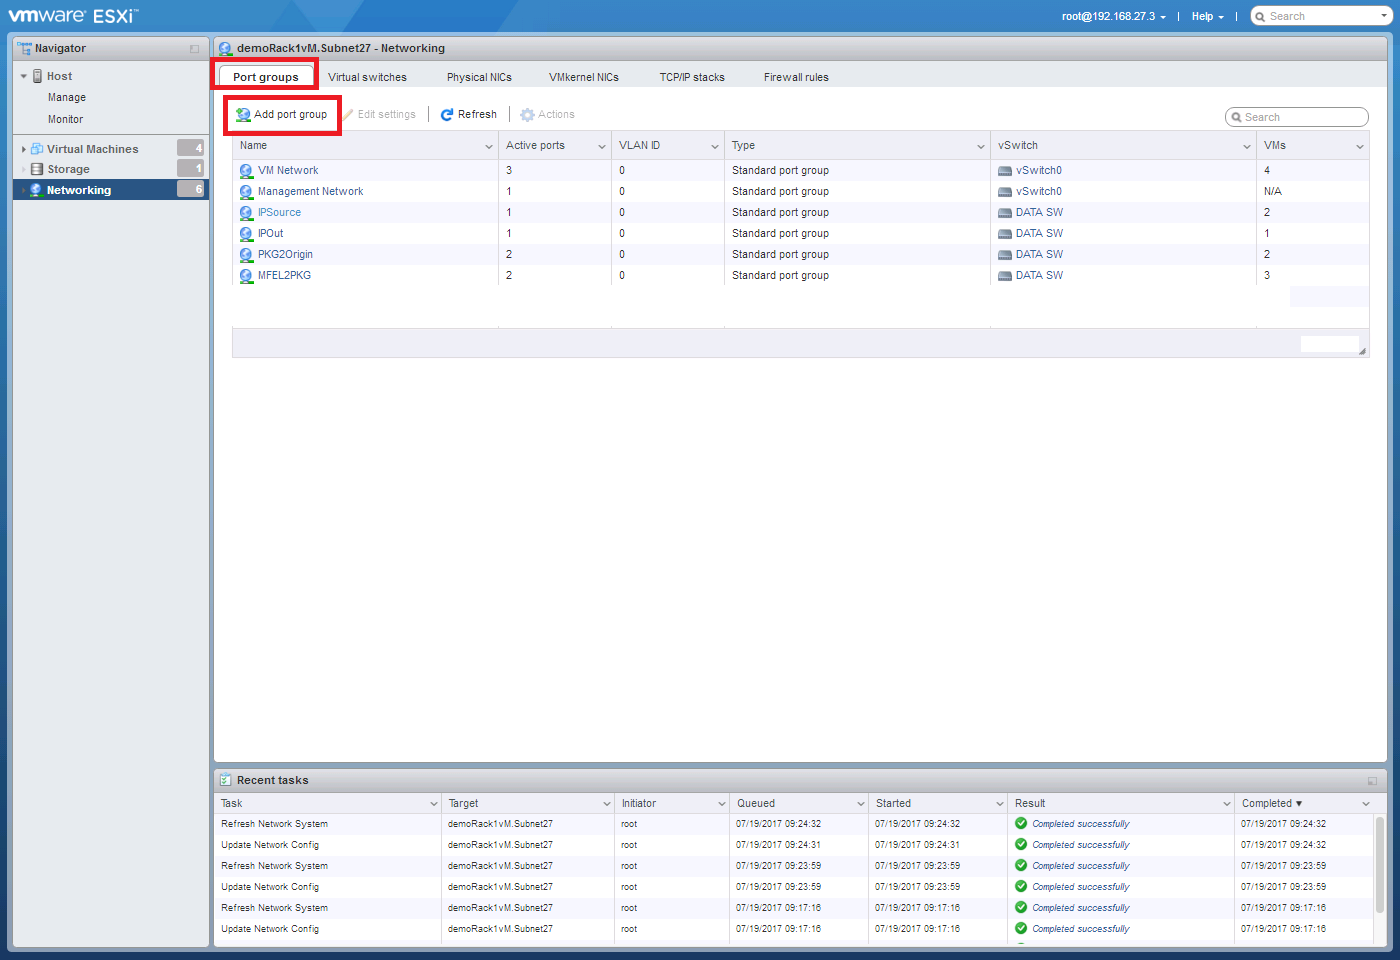The width and height of the screenshot is (1400, 960).
Task: Click the Networking count badge 6
Action: (x=191, y=189)
